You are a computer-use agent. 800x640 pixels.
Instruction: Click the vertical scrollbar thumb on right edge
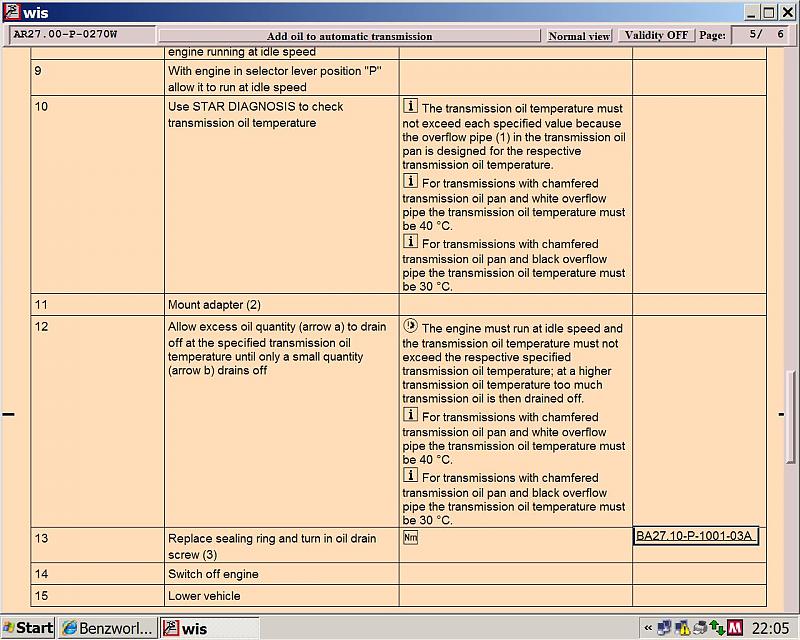click(x=791, y=416)
